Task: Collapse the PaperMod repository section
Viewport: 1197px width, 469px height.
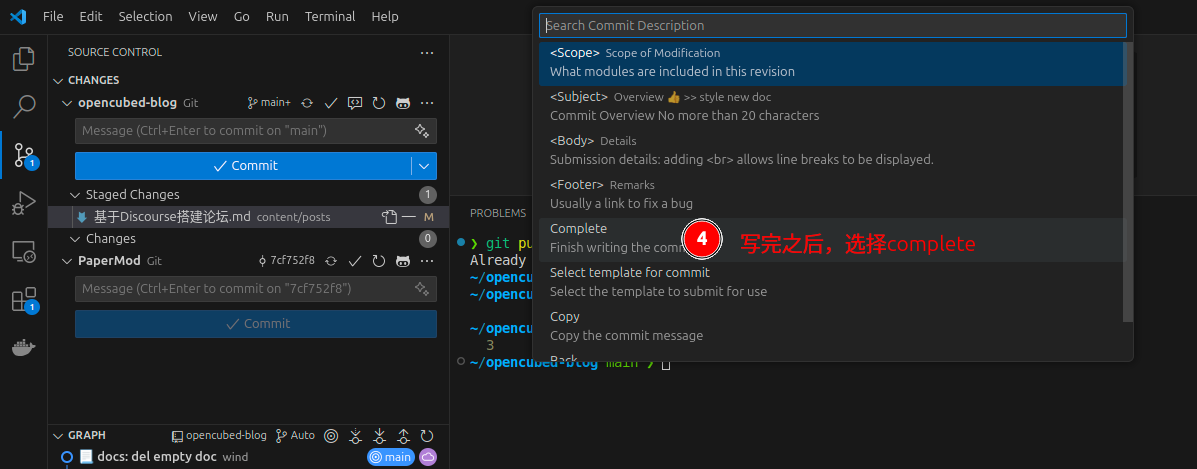Action: click(67, 261)
